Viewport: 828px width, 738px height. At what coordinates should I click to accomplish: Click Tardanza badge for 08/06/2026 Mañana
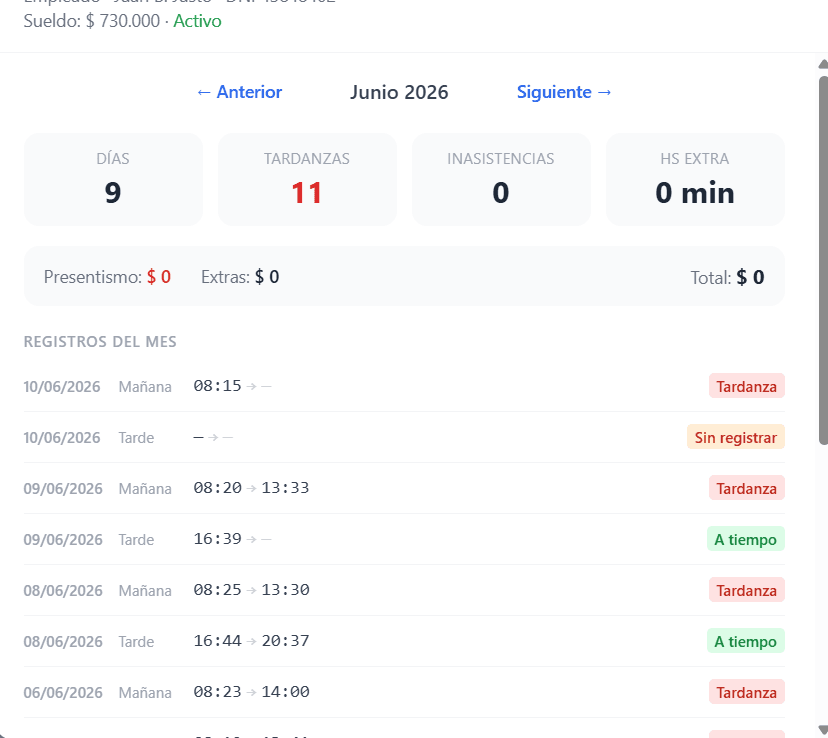tap(747, 590)
